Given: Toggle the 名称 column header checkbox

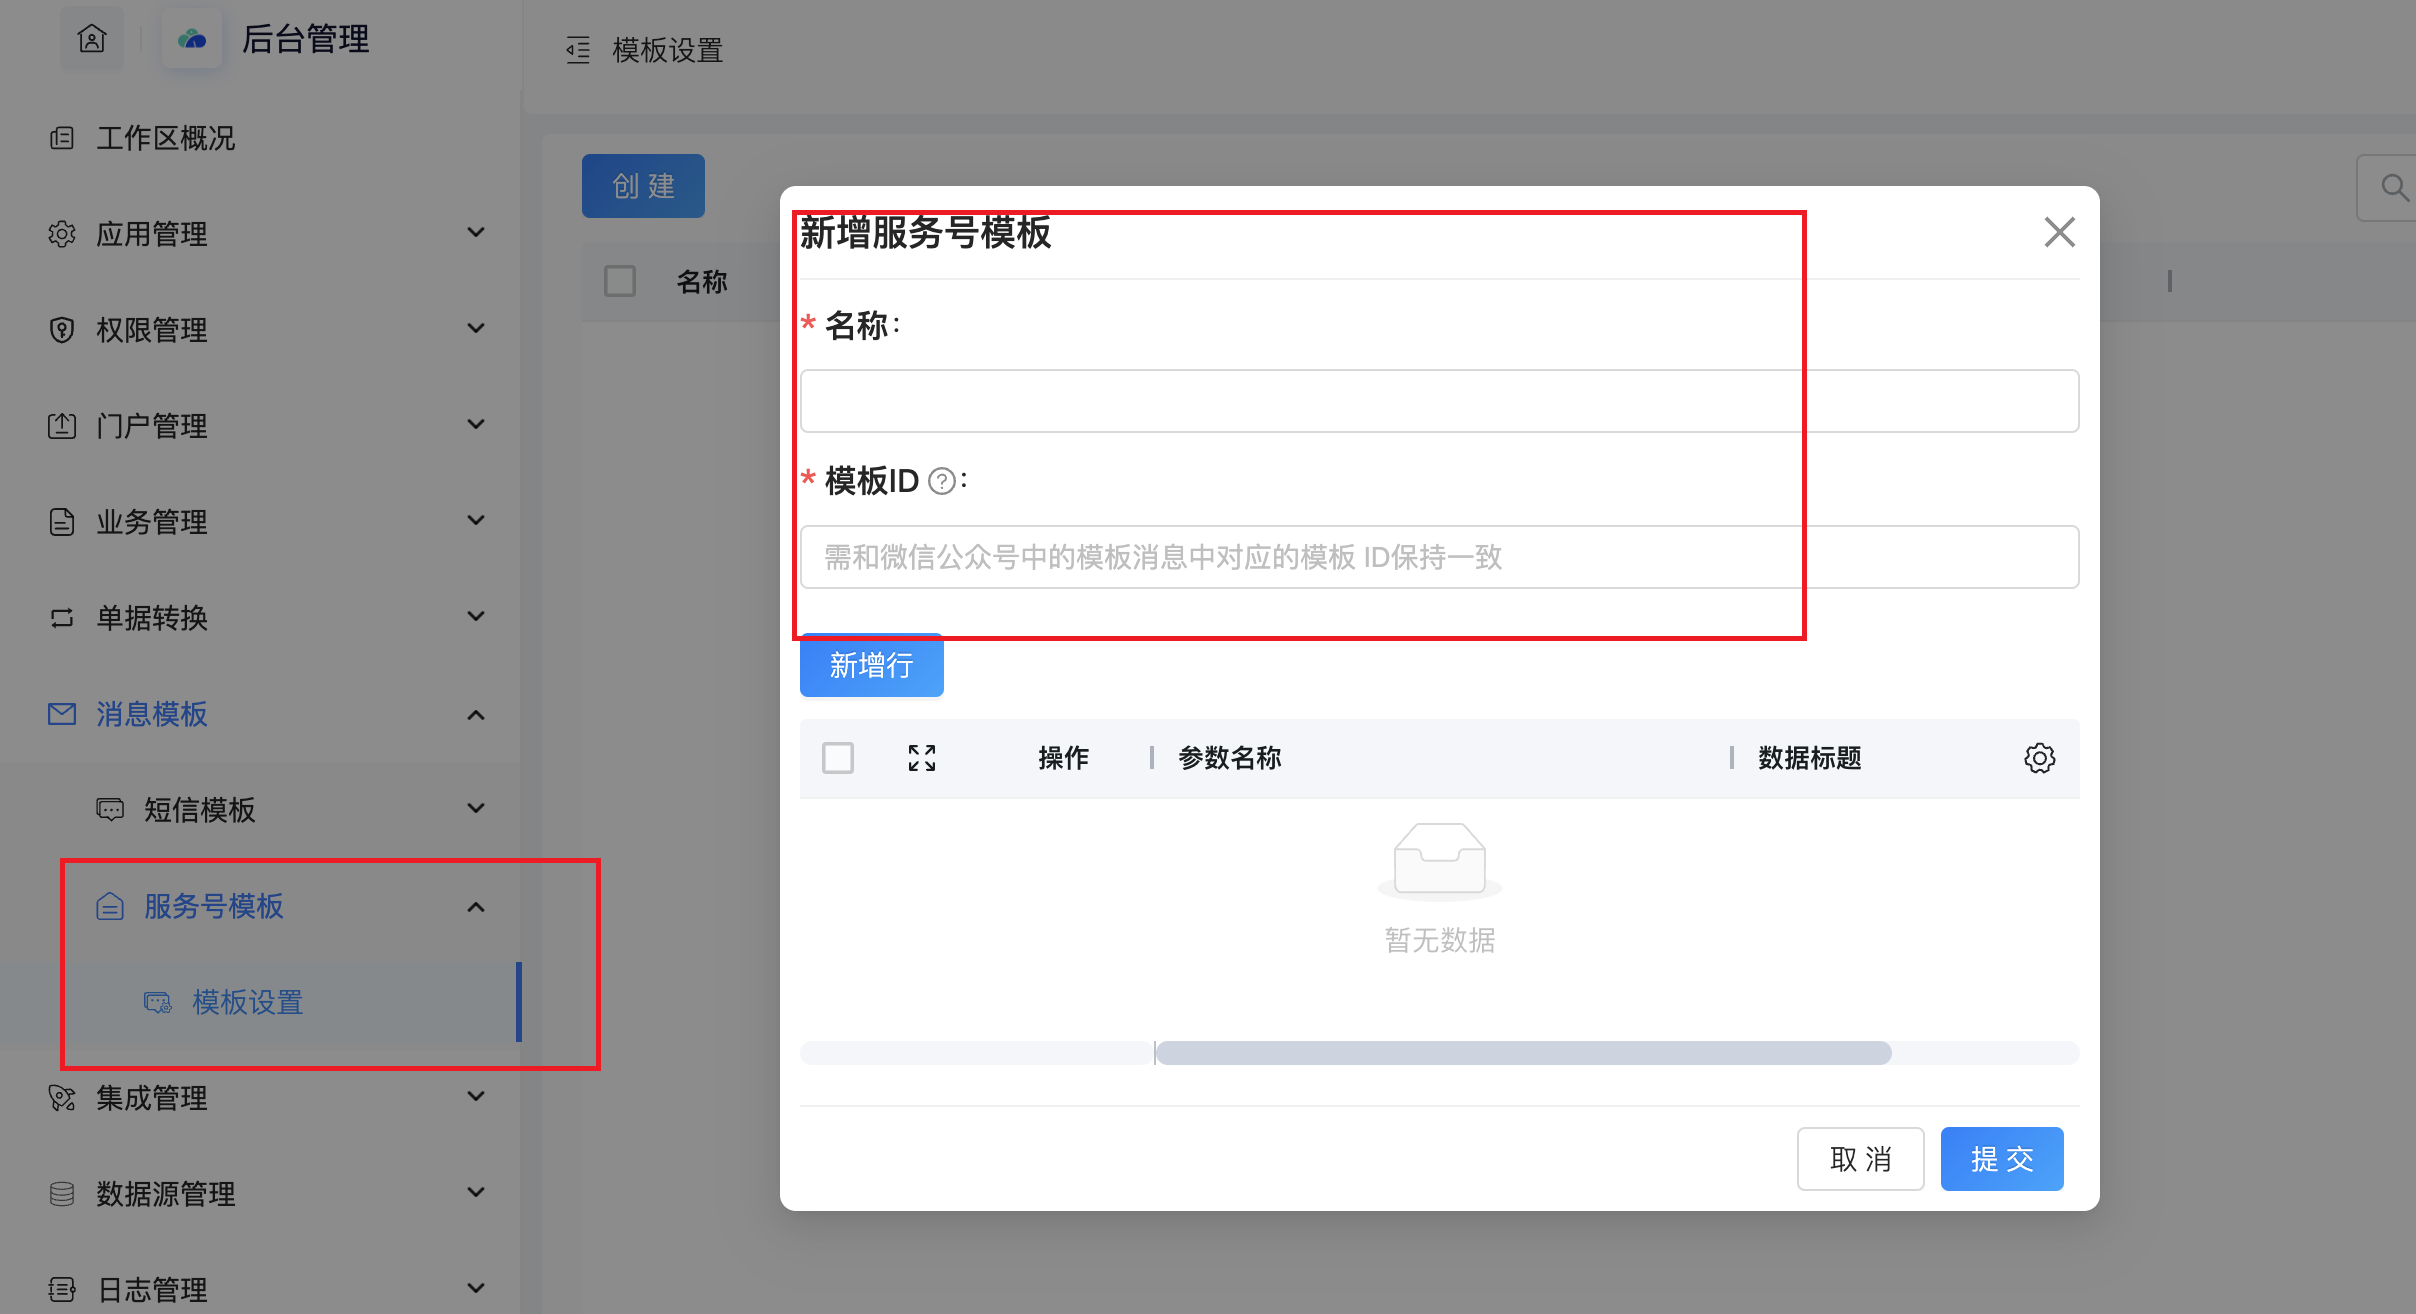Looking at the screenshot, I should click(620, 281).
